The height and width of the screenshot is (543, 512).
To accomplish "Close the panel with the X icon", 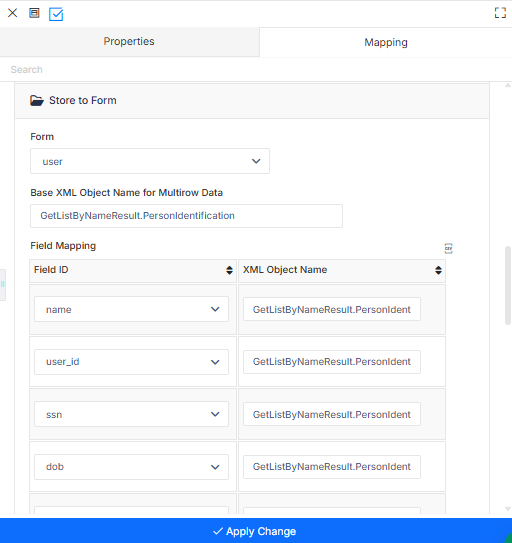I will point(12,13).
